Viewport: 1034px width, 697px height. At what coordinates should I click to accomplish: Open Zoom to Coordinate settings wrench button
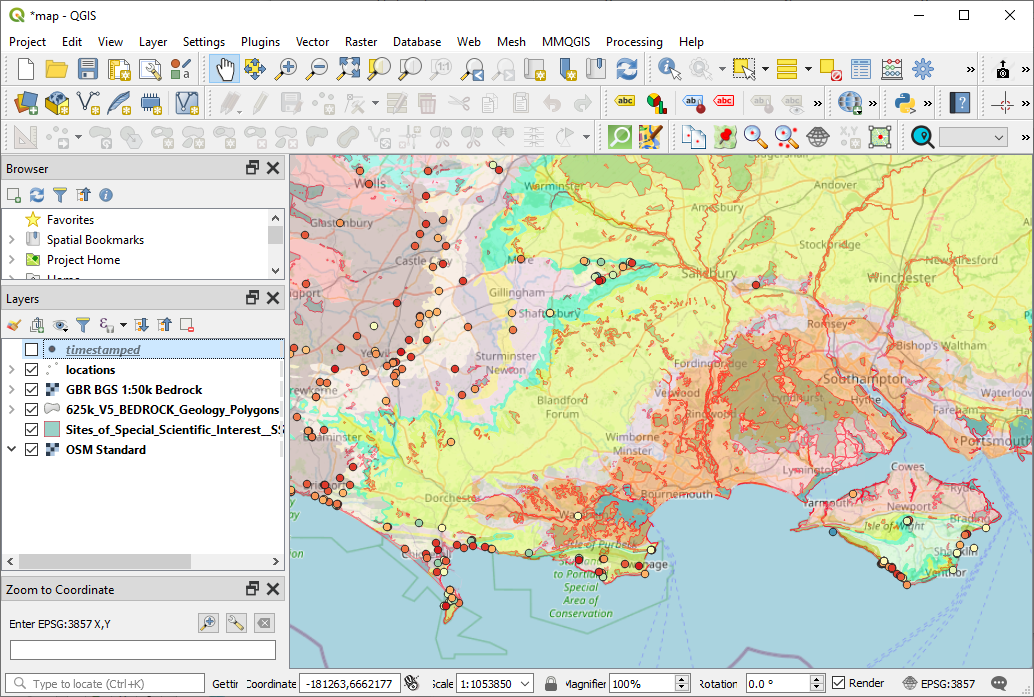(x=236, y=623)
